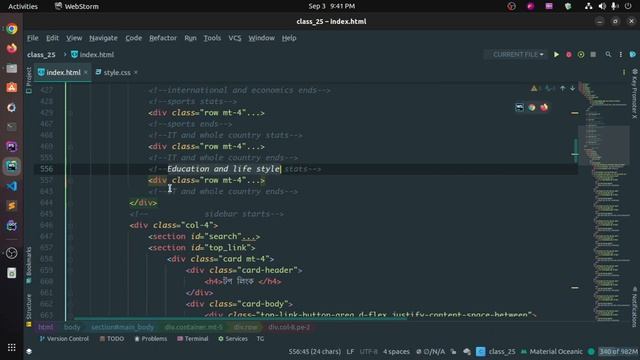Switch to the style.css editor tab
The height and width of the screenshot is (360, 640).
(117, 73)
